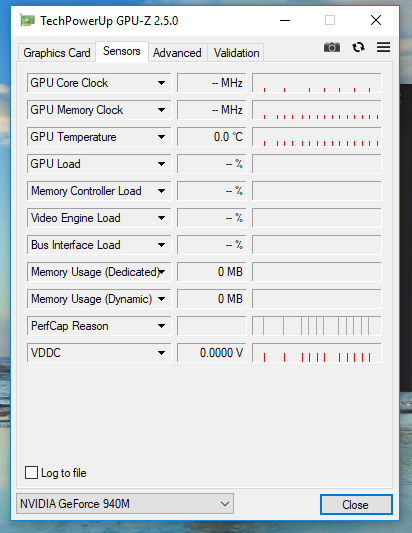Click the refresh arrows icon
The image size is (412, 533).
[358, 47]
